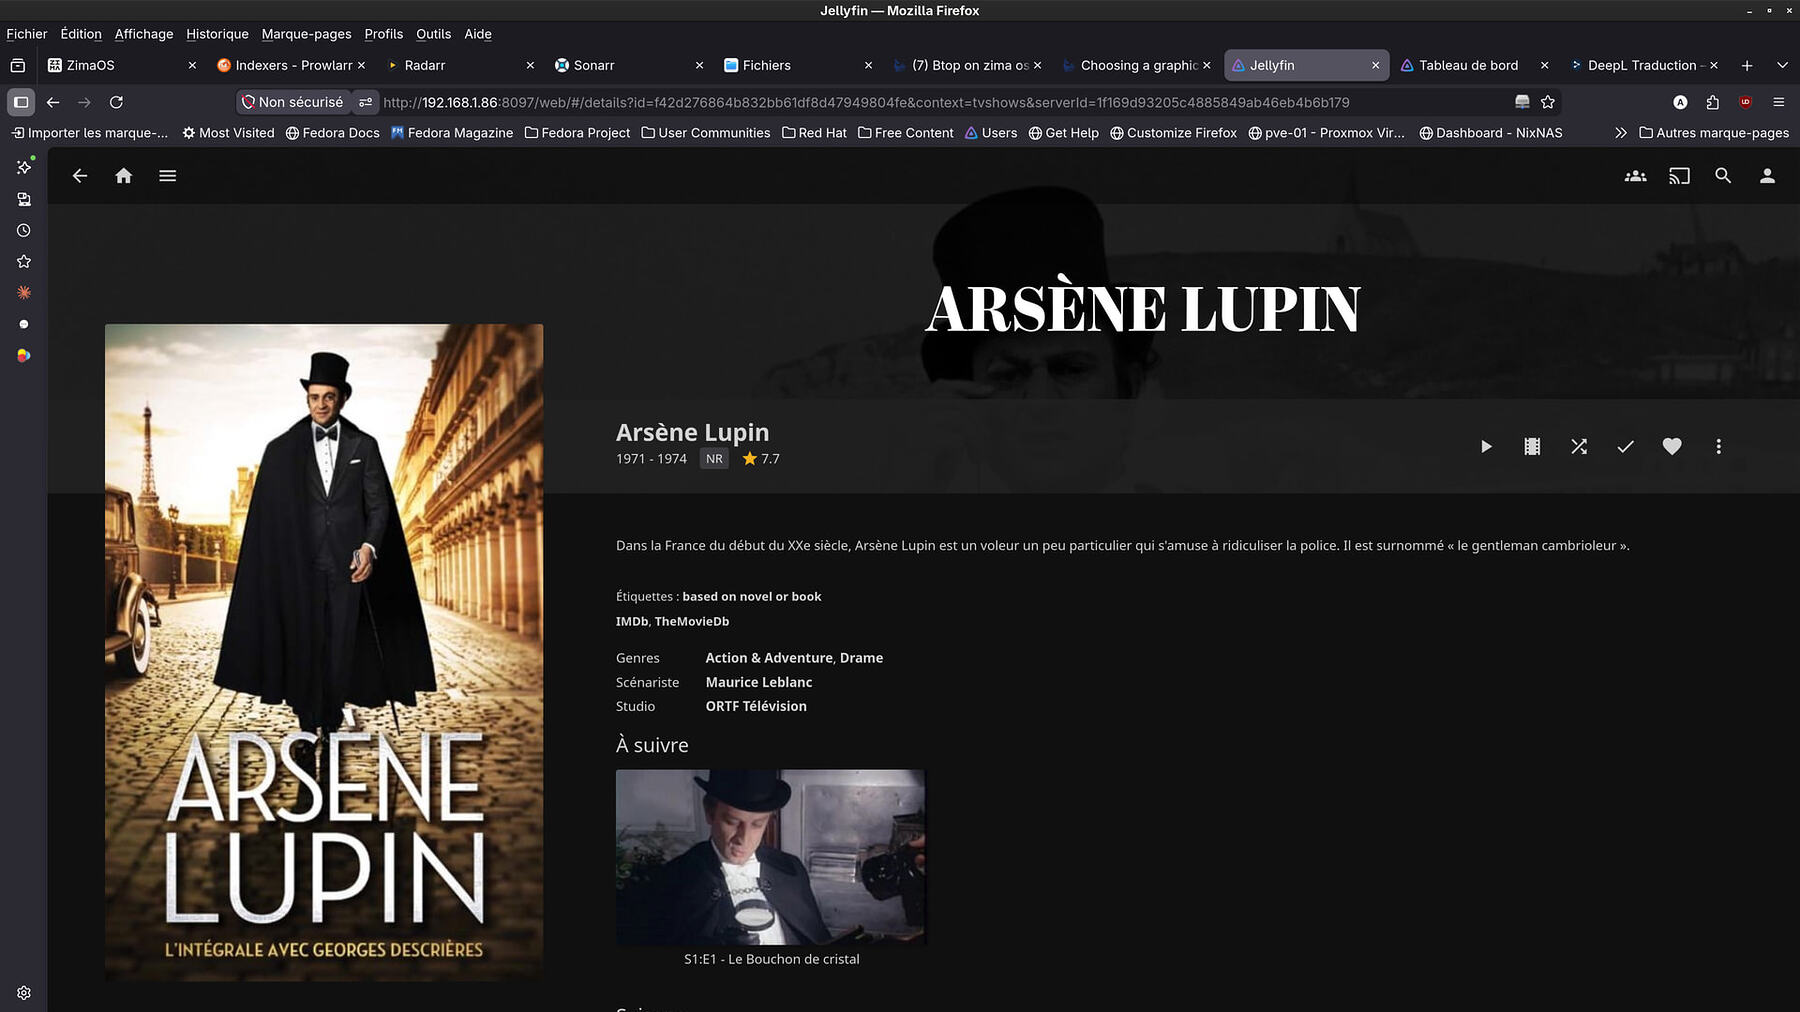Click the Arsène Lupin poster image
This screenshot has height=1012, width=1800.
324,652
